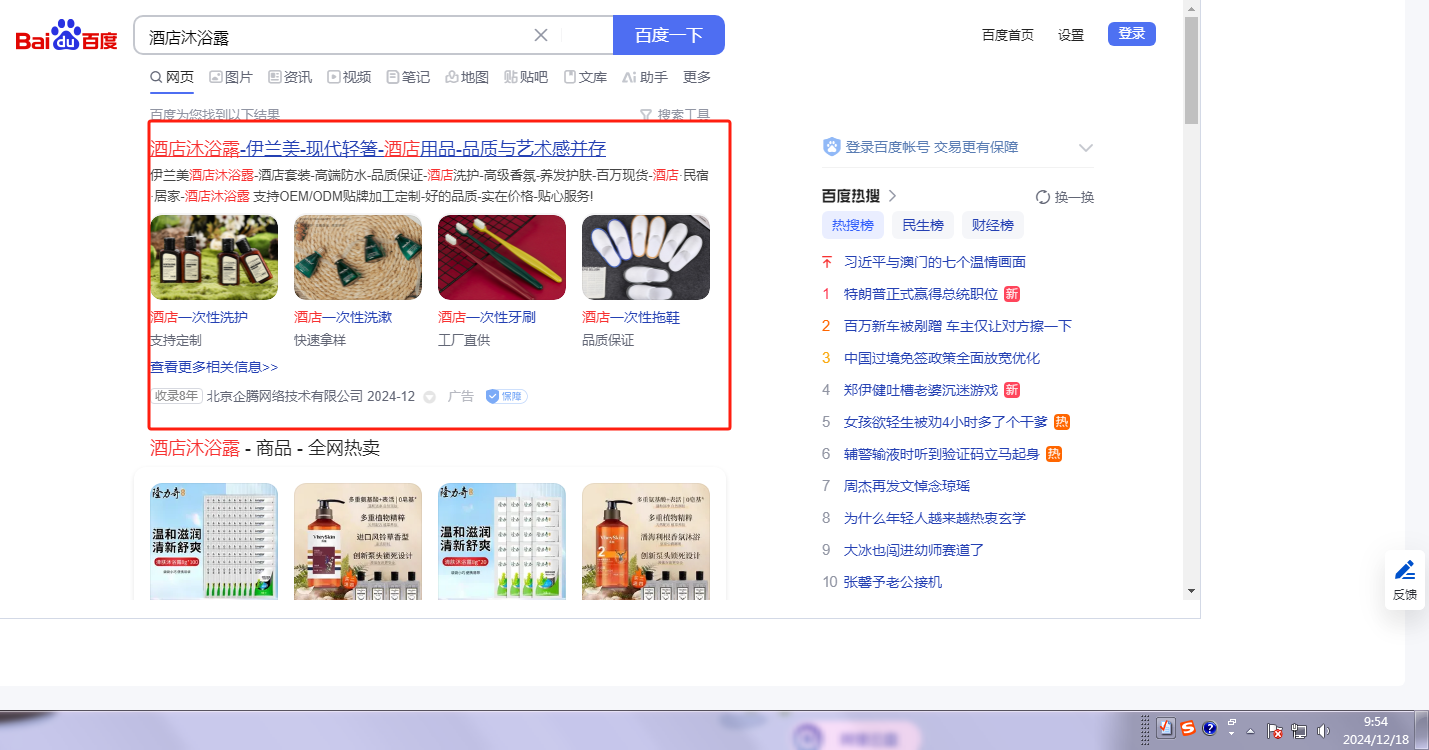Click the Baidu logo

click(66, 36)
